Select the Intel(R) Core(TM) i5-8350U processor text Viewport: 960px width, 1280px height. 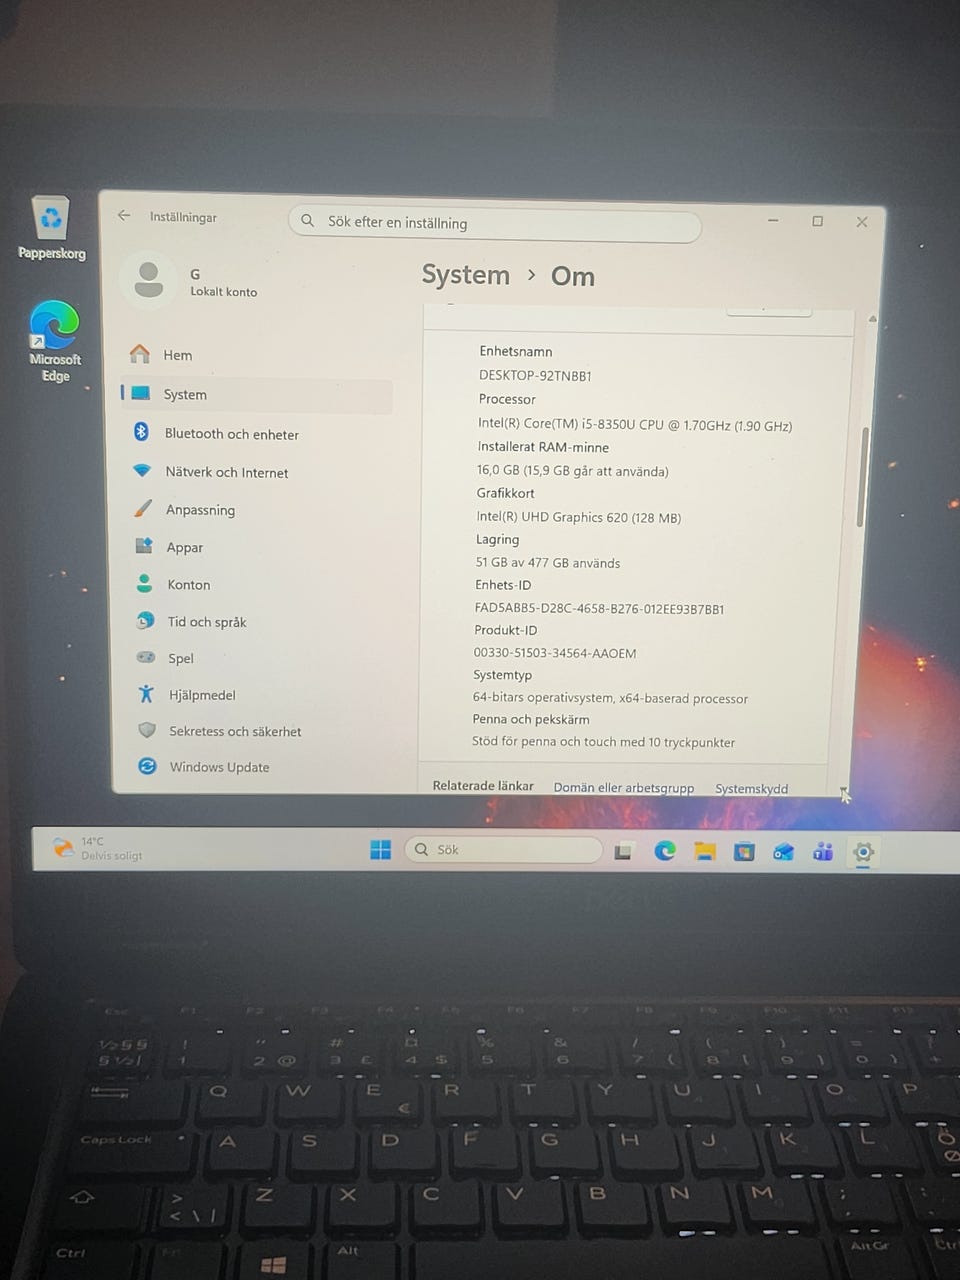635,425
